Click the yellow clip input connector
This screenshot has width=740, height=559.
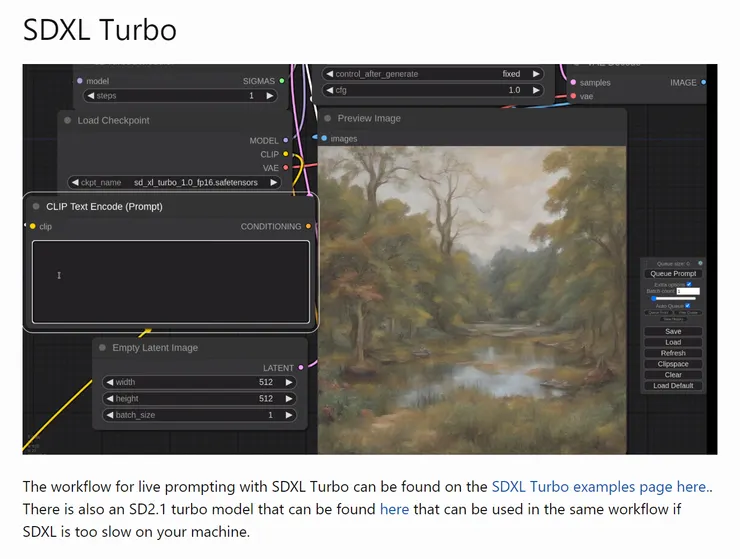coord(32,227)
